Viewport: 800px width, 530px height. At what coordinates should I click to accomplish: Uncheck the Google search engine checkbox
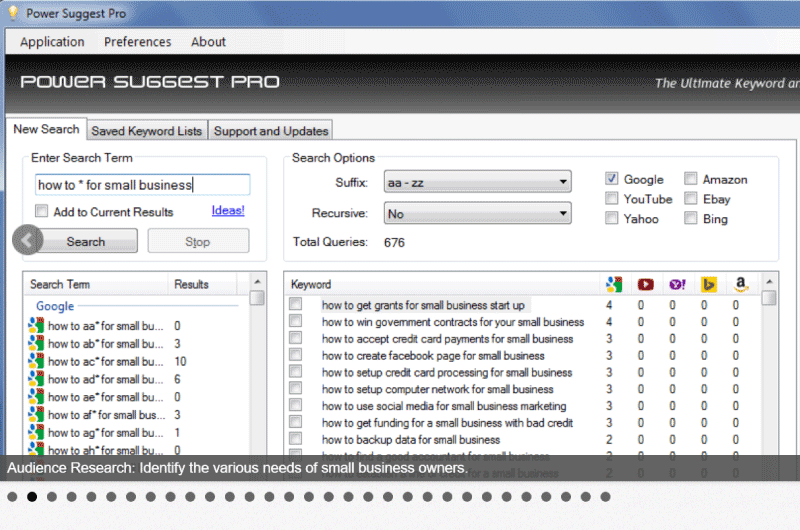click(612, 179)
